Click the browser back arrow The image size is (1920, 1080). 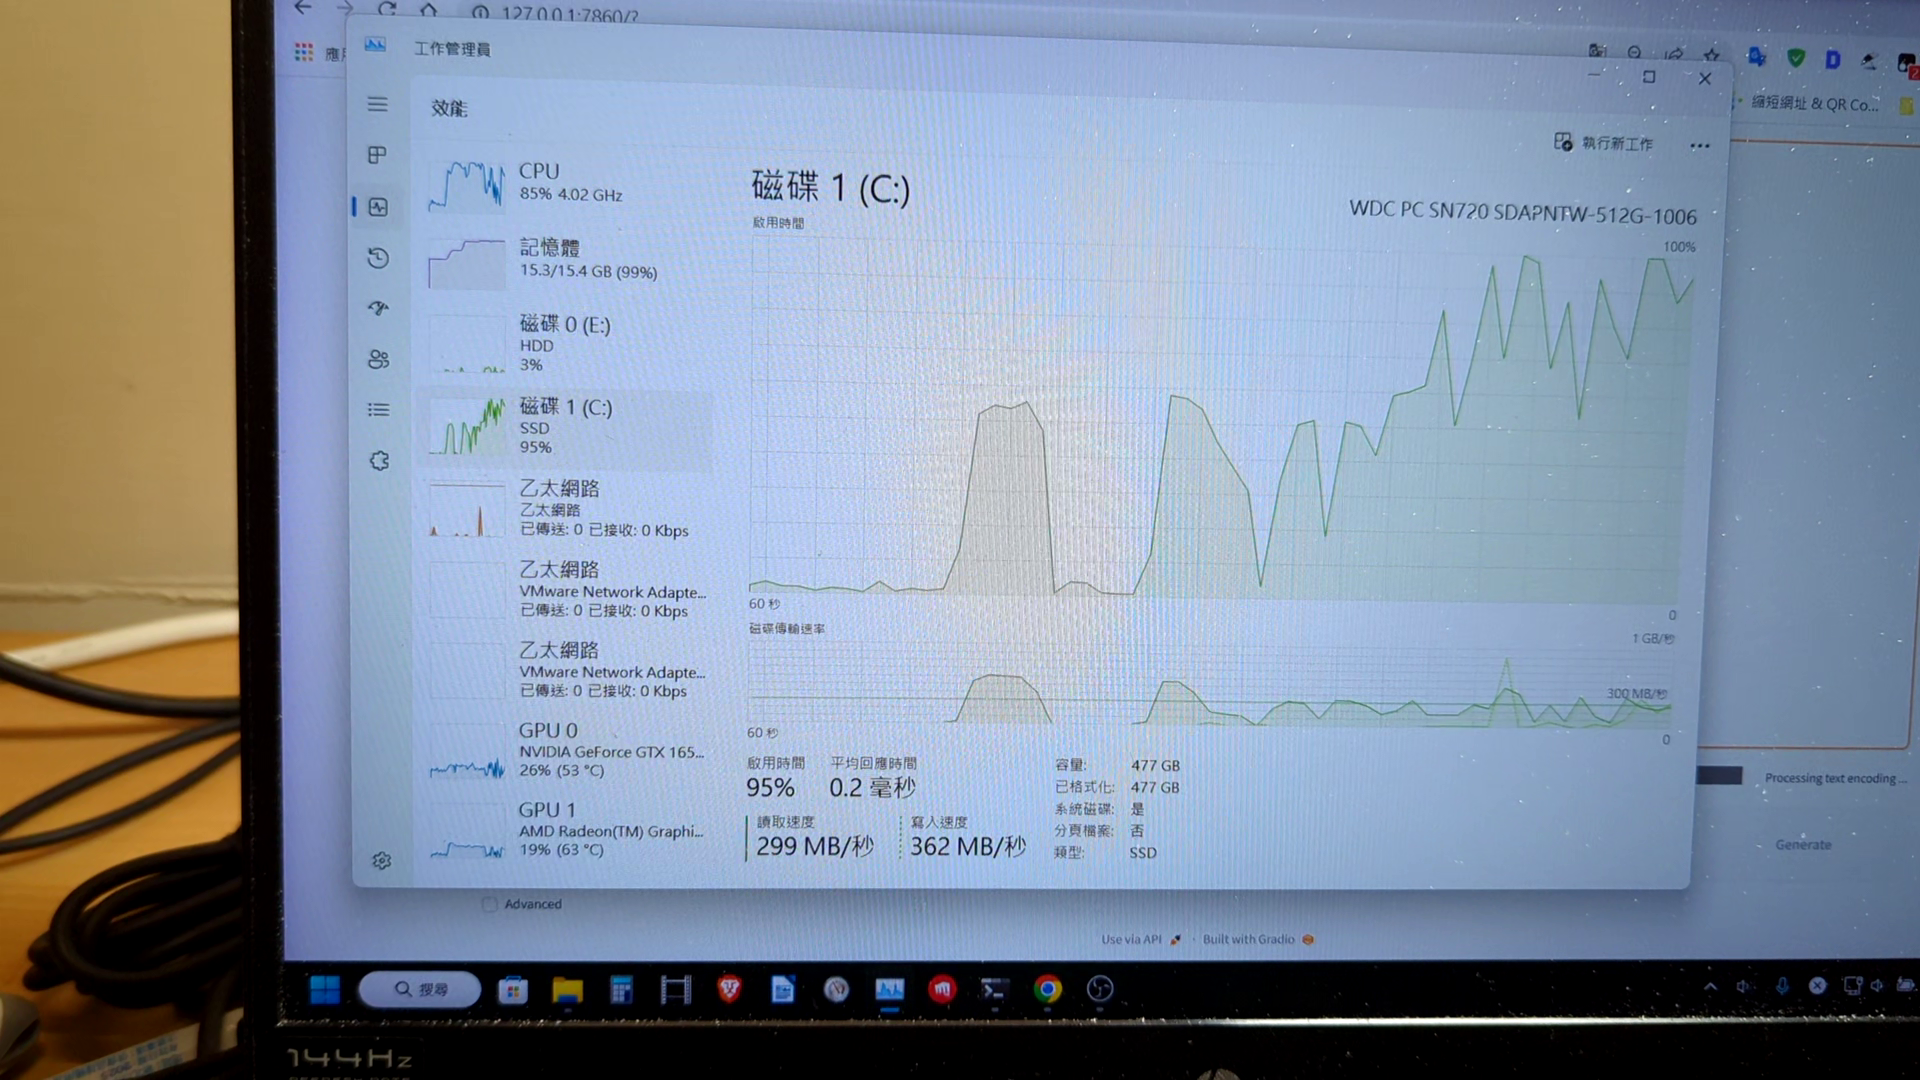tap(303, 8)
